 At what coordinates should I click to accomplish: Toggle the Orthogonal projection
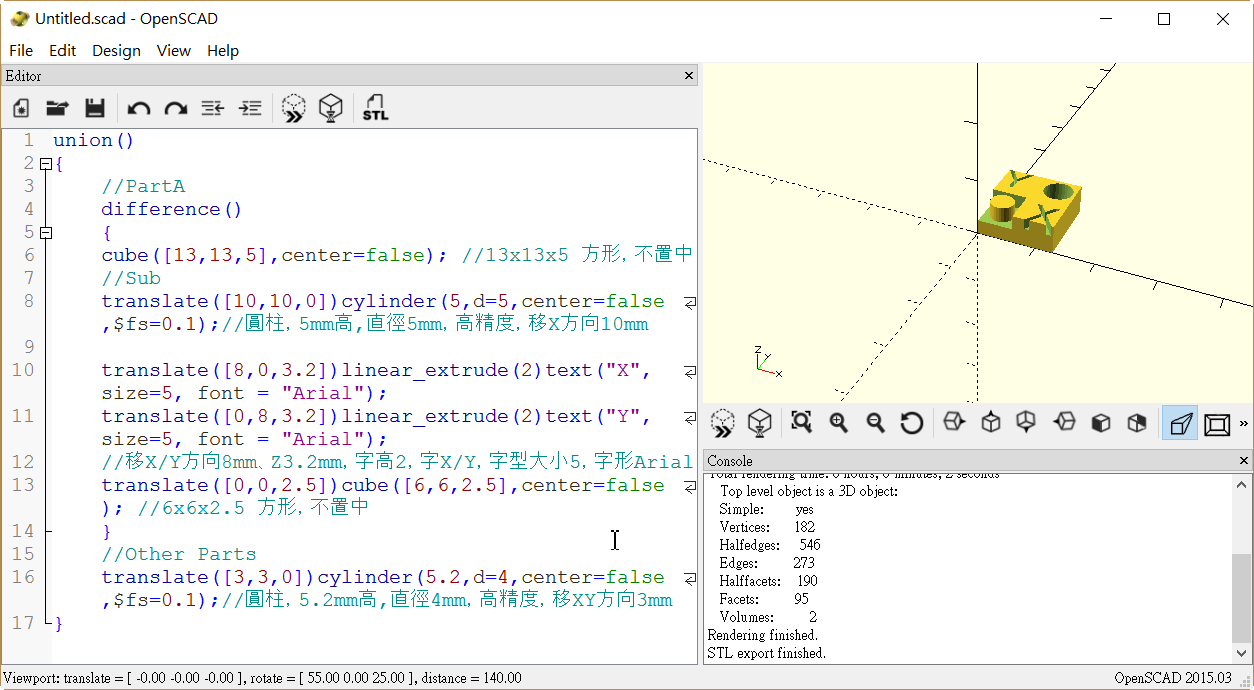pos(1217,424)
